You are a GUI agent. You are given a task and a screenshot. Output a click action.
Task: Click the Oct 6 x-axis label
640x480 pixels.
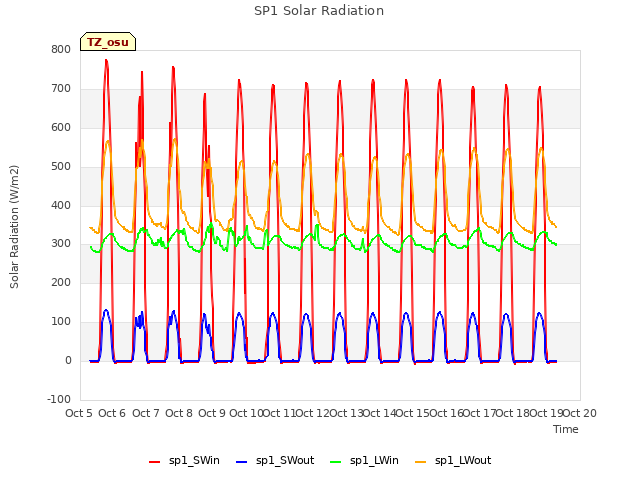tap(112, 413)
